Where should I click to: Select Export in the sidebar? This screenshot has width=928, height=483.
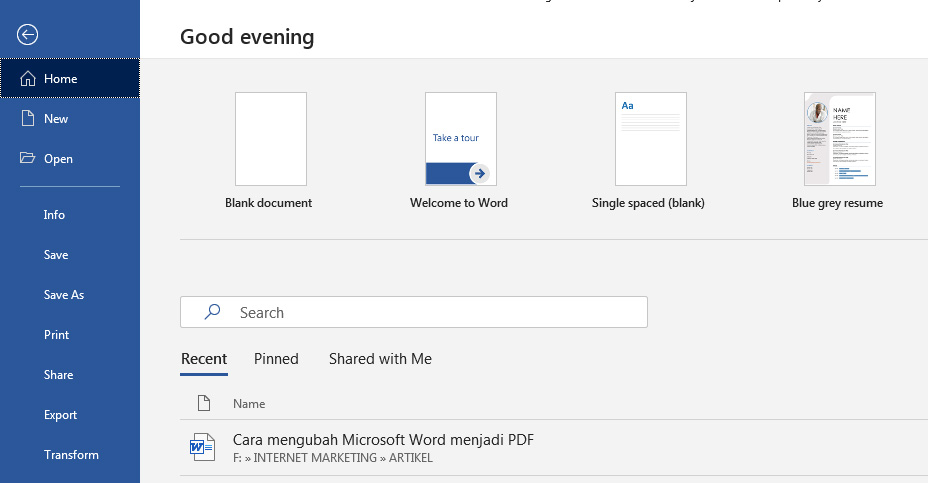[60, 415]
